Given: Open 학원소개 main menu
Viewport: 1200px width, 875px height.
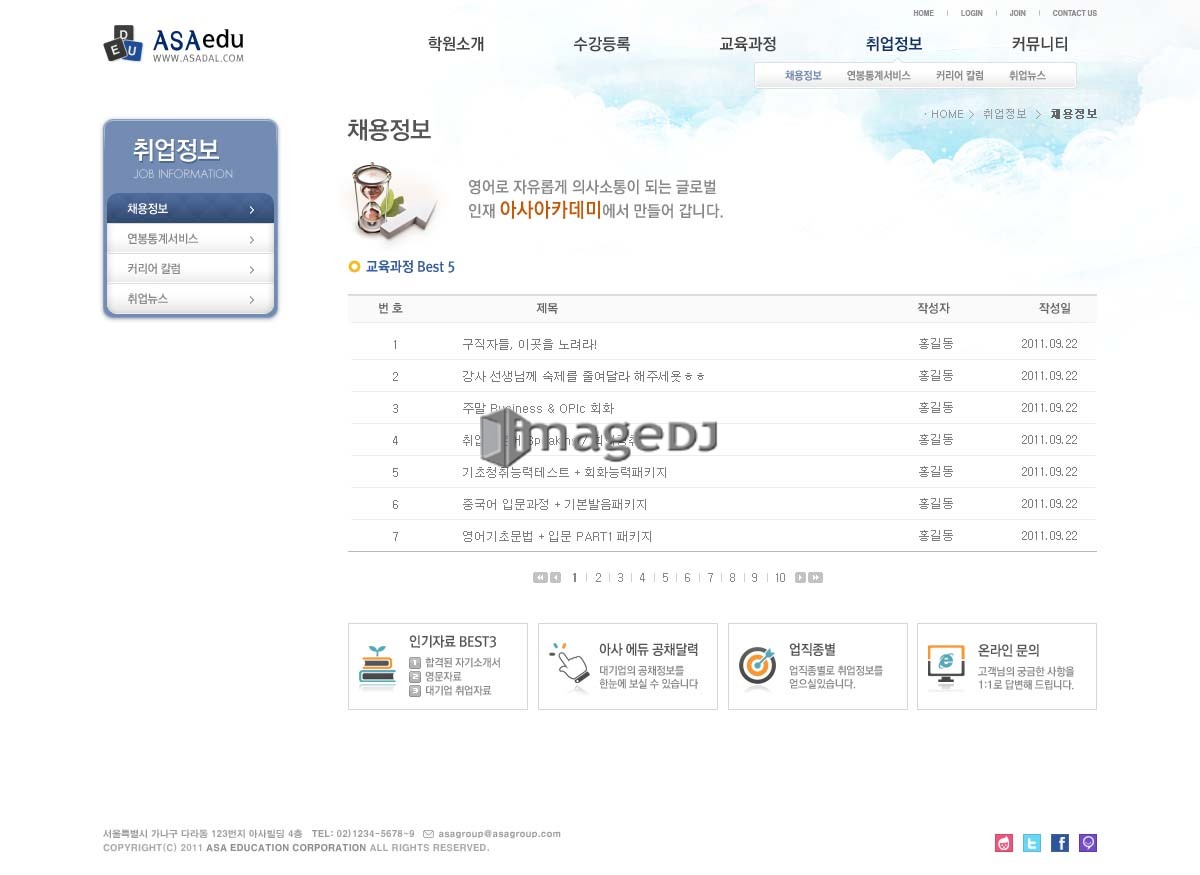Looking at the screenshot, I should pos(456,44).
